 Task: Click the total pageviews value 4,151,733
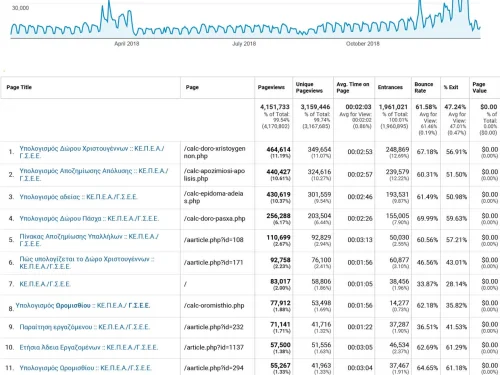click(275, 107)
